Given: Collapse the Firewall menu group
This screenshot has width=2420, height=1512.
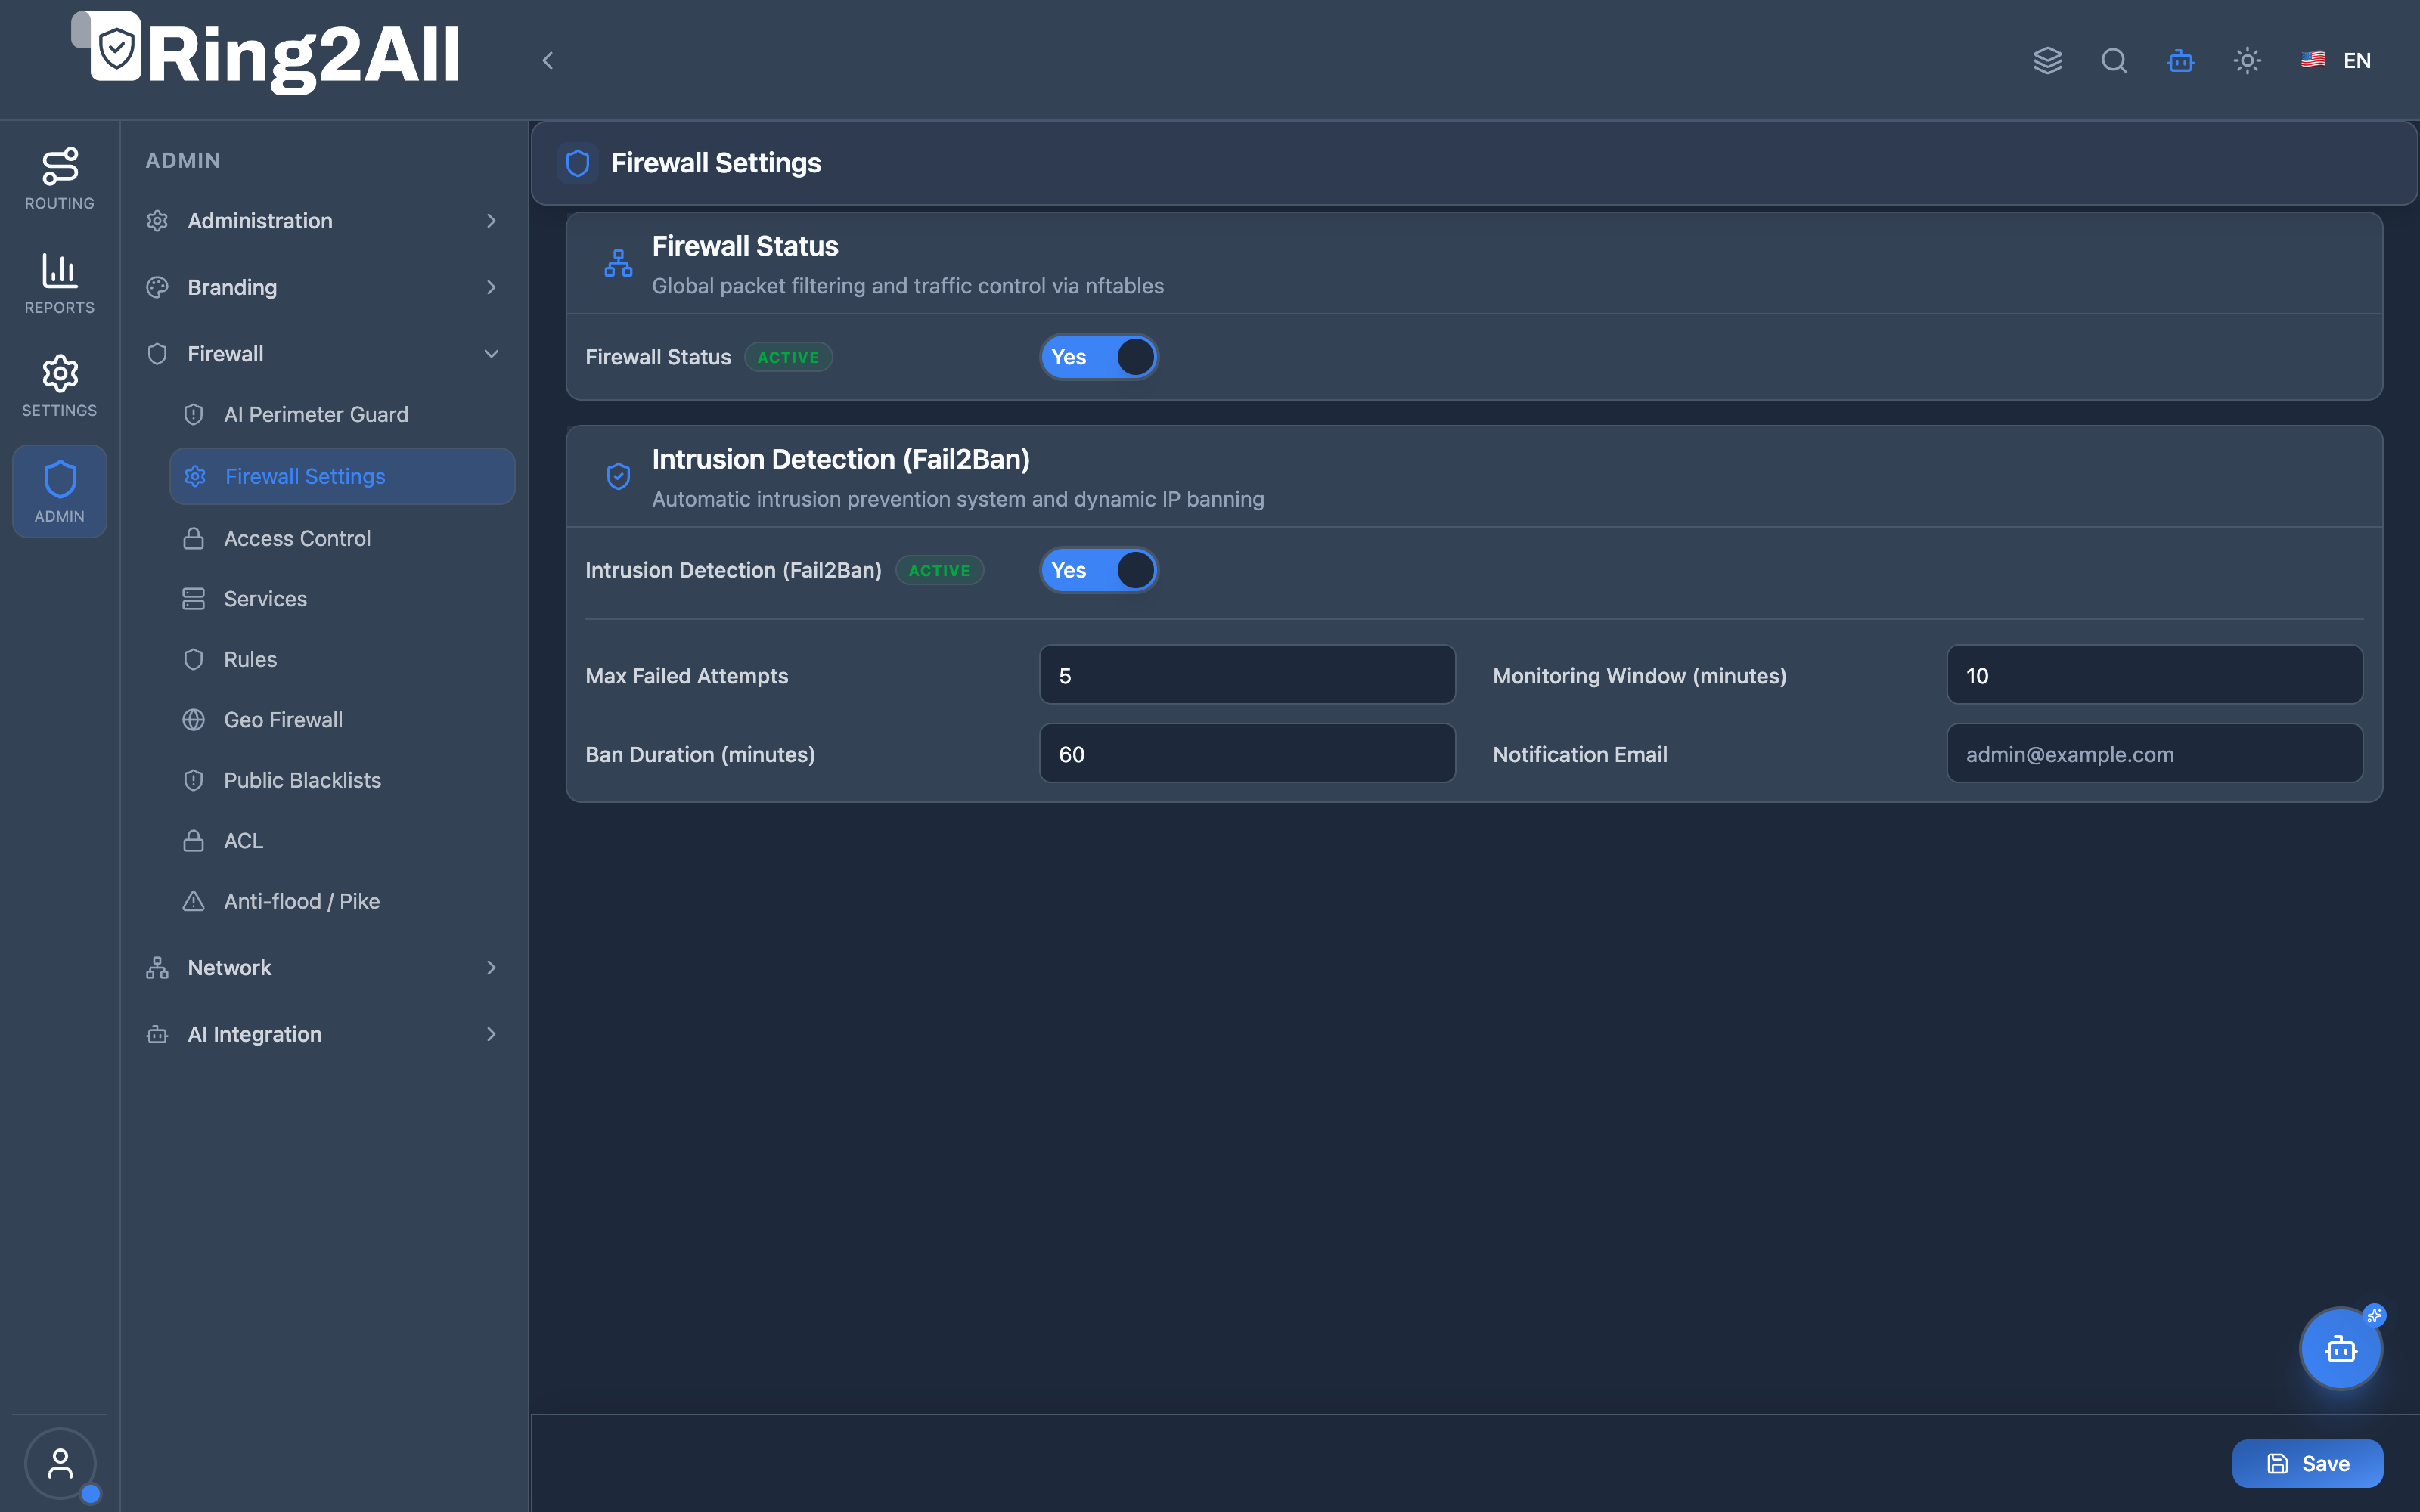Looking at the screenshot, I should tap(322, 353).
